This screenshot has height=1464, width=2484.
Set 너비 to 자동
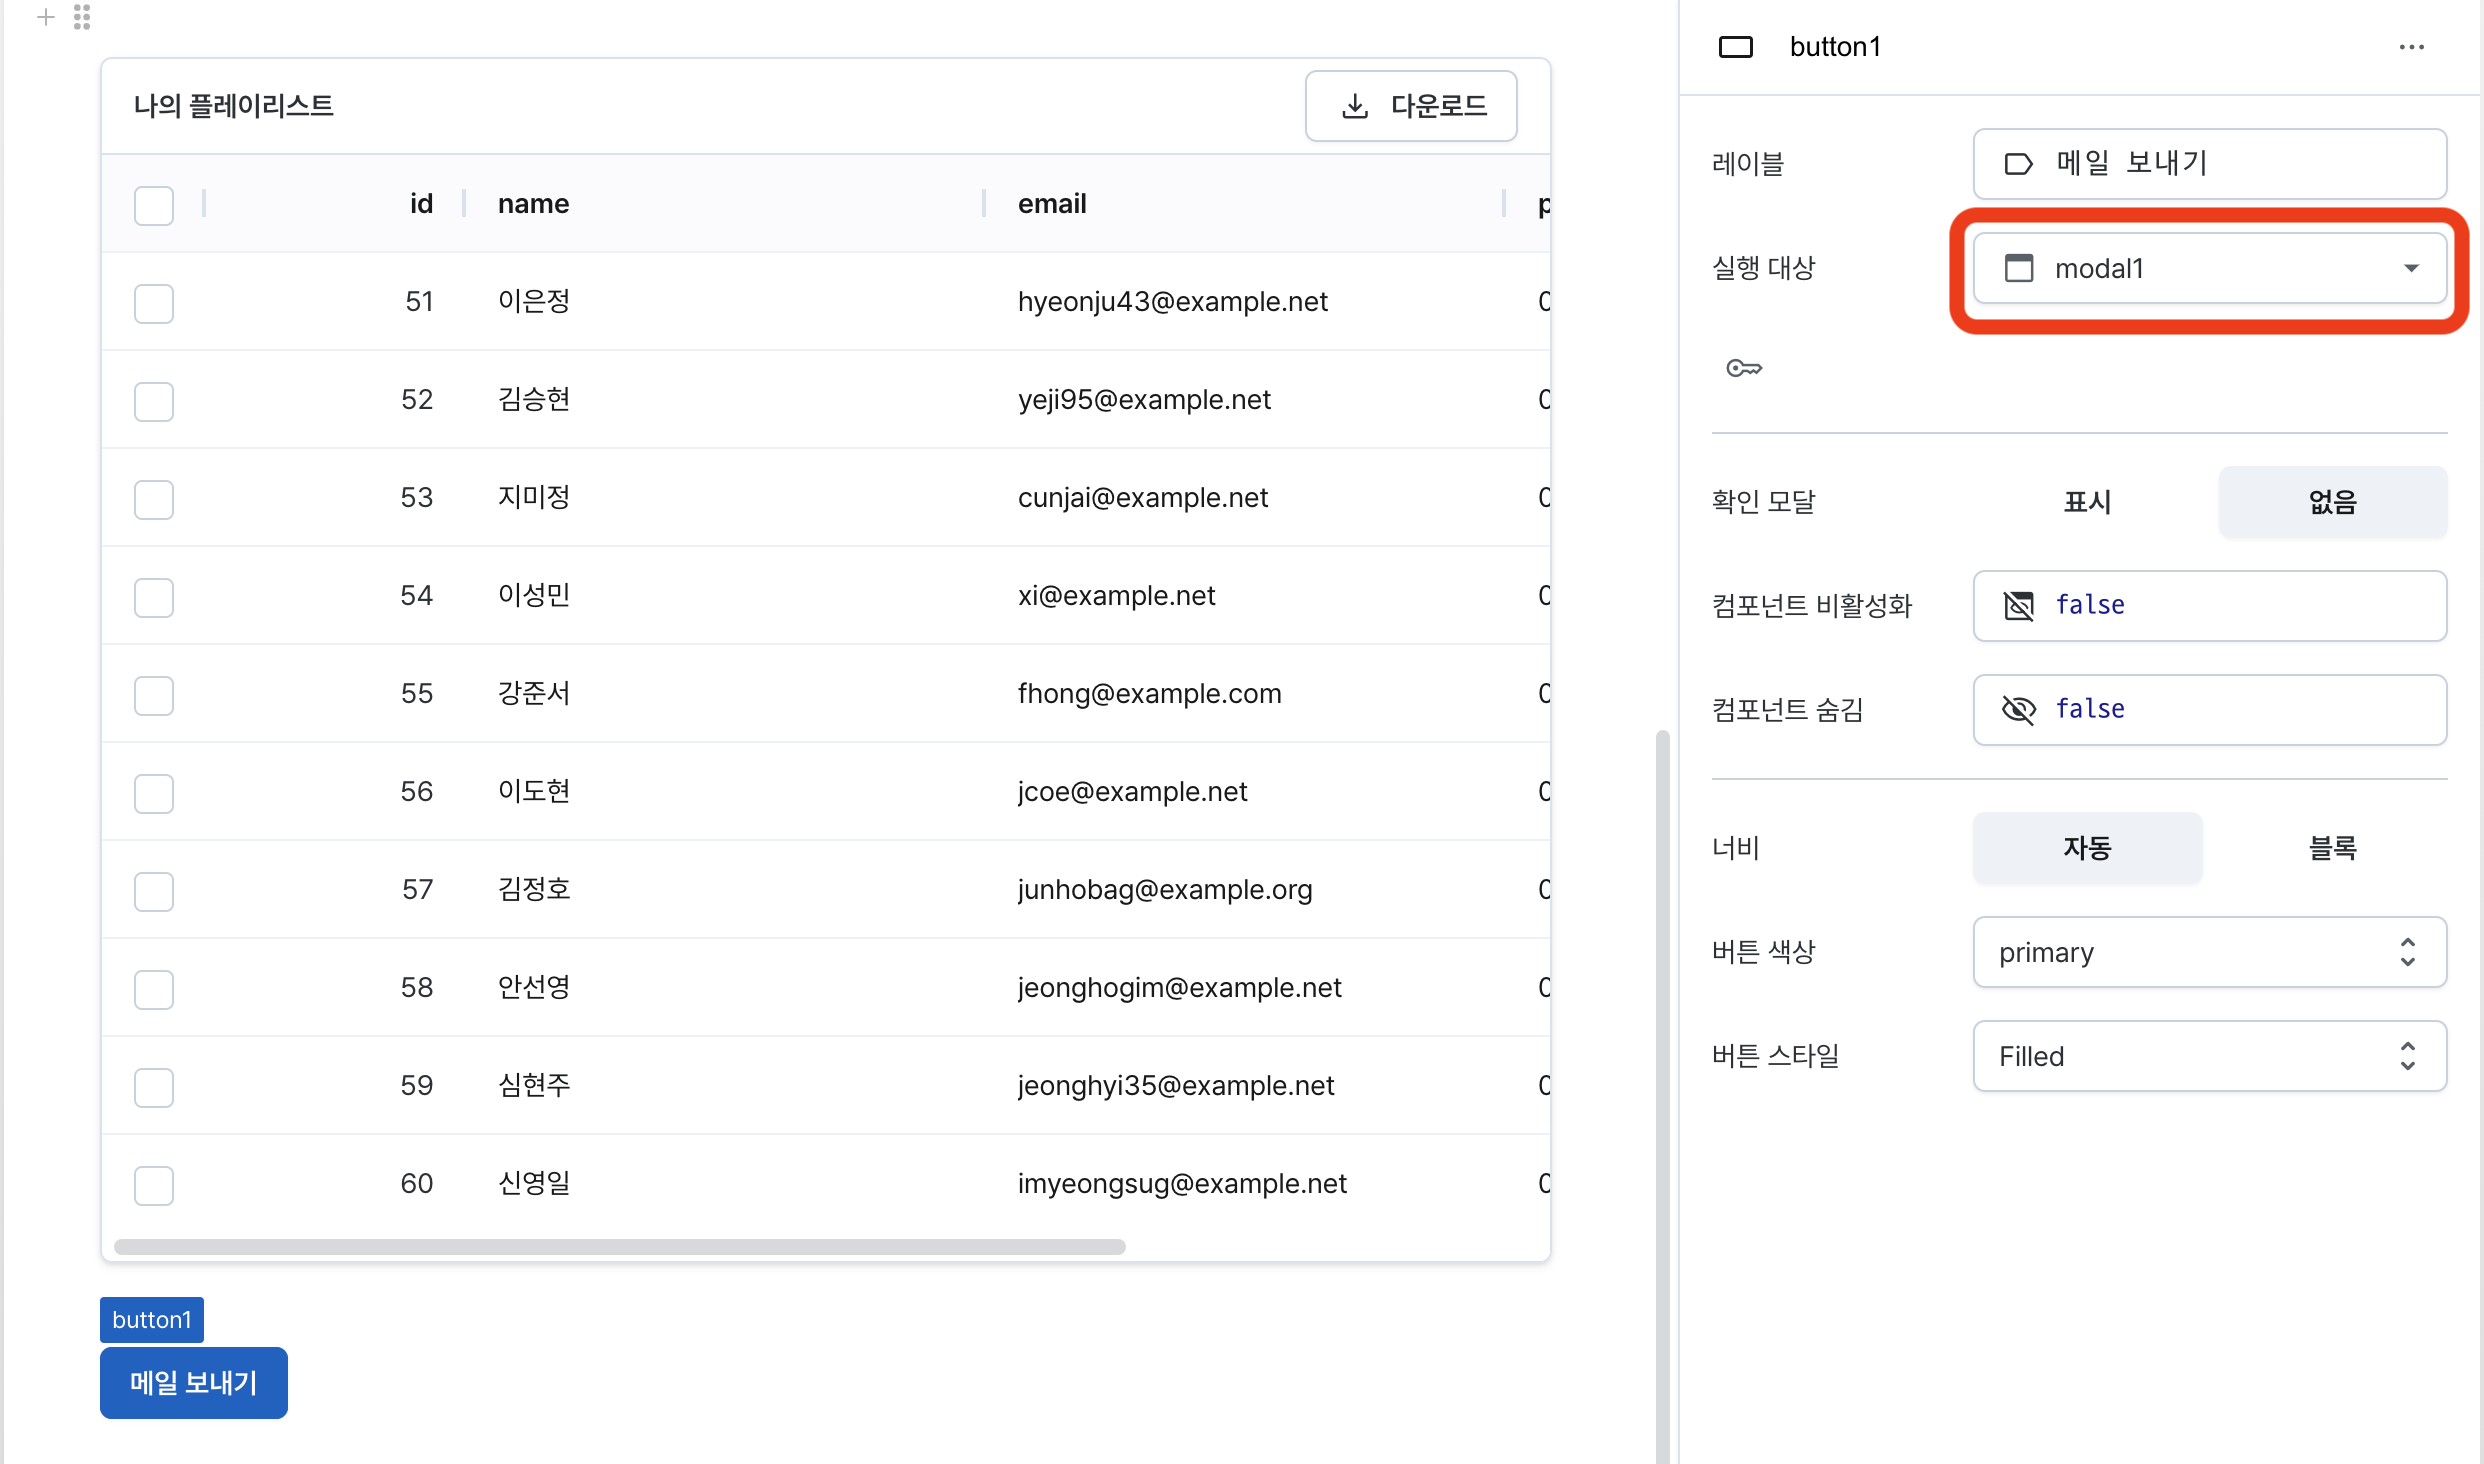2087,848
